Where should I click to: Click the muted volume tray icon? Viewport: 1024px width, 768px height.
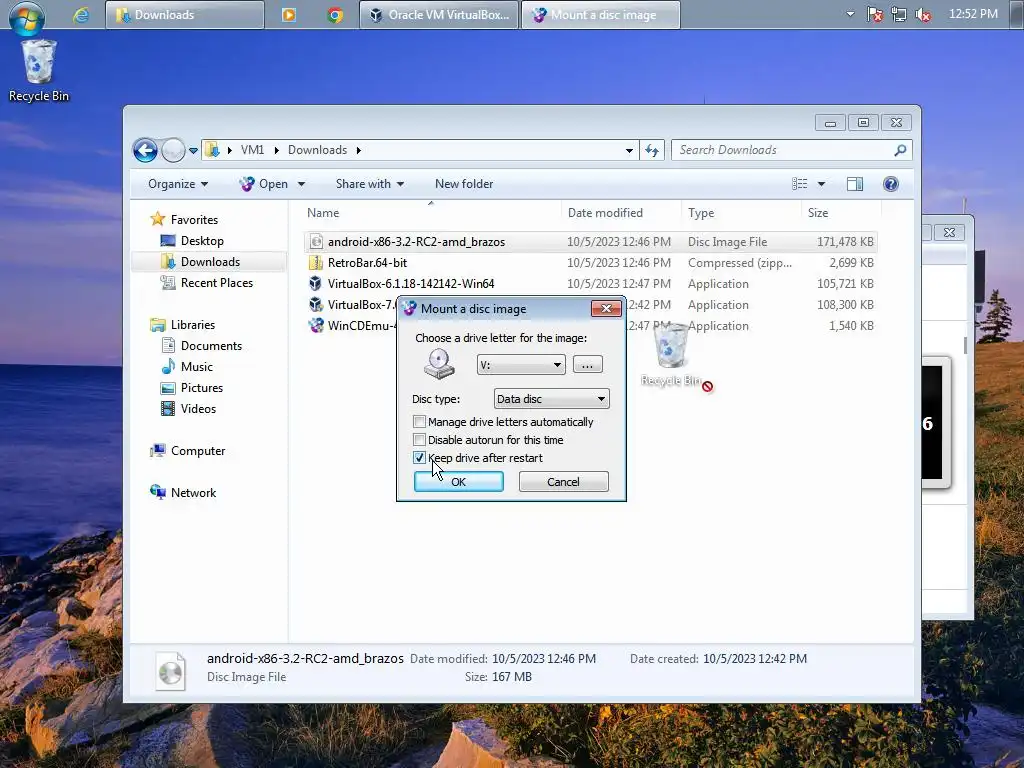(923, 14)
